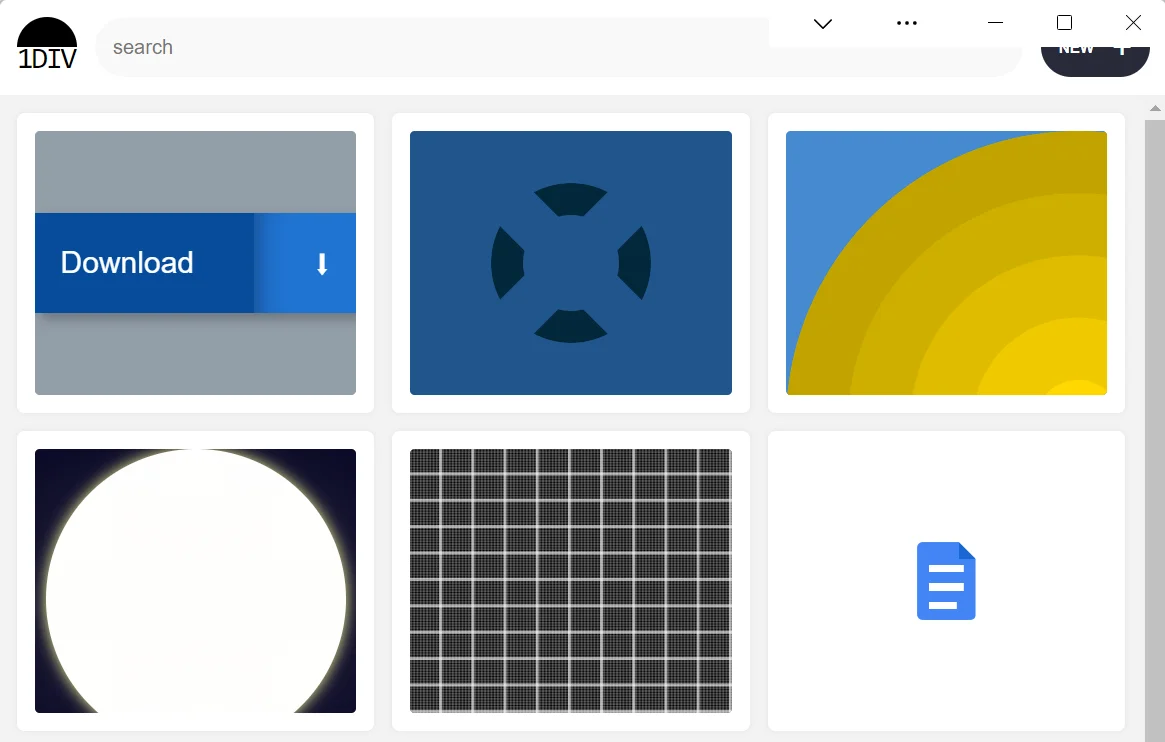Viewport: 1165px width, 742px height.
Task: Close the window with X button
Action: pyautogui.click(x=1133, y=23)
